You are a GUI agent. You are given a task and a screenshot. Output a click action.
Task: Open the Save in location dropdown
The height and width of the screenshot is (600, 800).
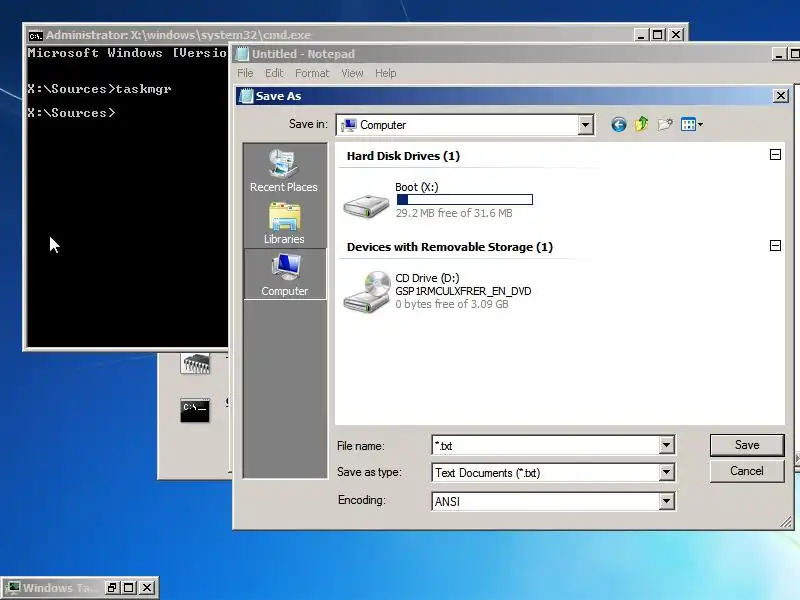coord(585,125)
